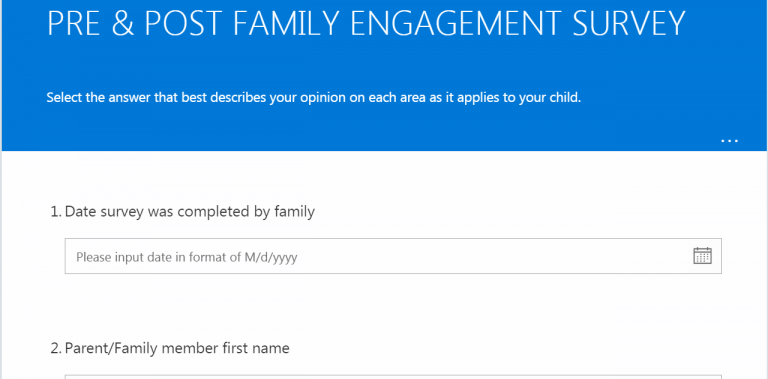Click the date survey completed input field
This screenshot has width=768, height=379.
pyautogui.click(x=393, y=256)
